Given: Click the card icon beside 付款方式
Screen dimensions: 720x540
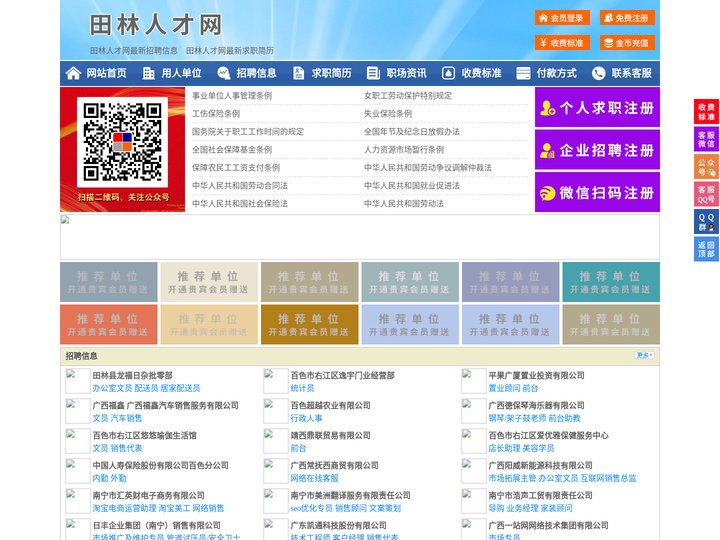Looking at the screenshot, I should (523, 73).
